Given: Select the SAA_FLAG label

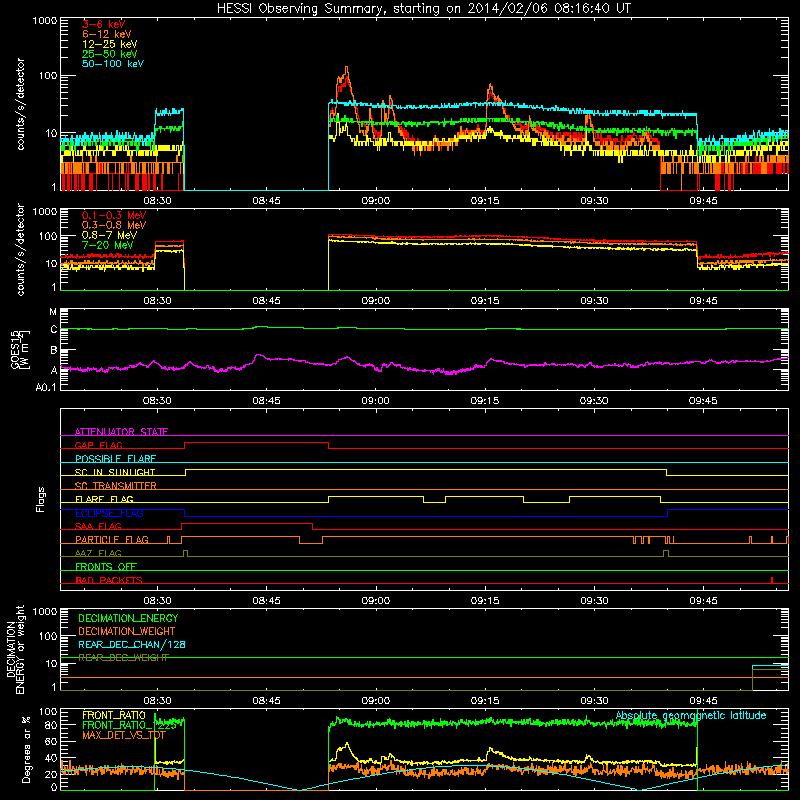Looking at the screenshot, I should pyautogui.click(x=98, y=526).
